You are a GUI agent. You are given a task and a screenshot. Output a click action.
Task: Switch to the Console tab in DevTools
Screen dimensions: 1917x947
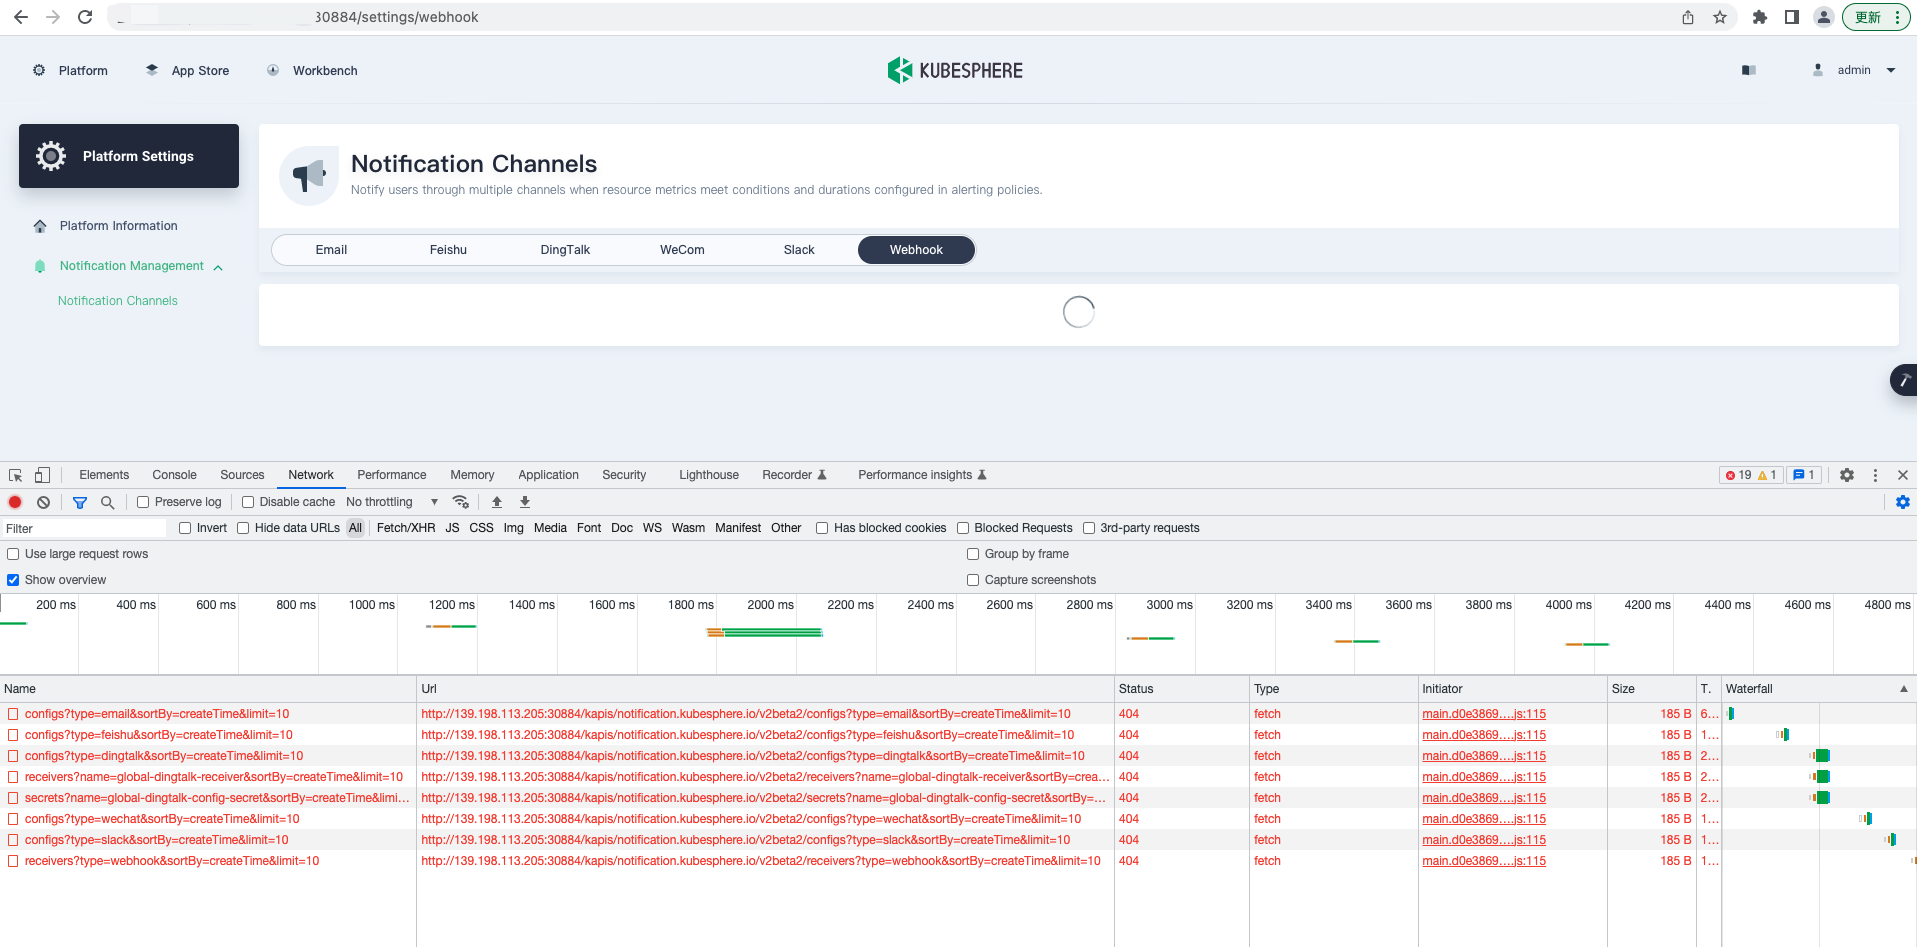coord(174,474)
